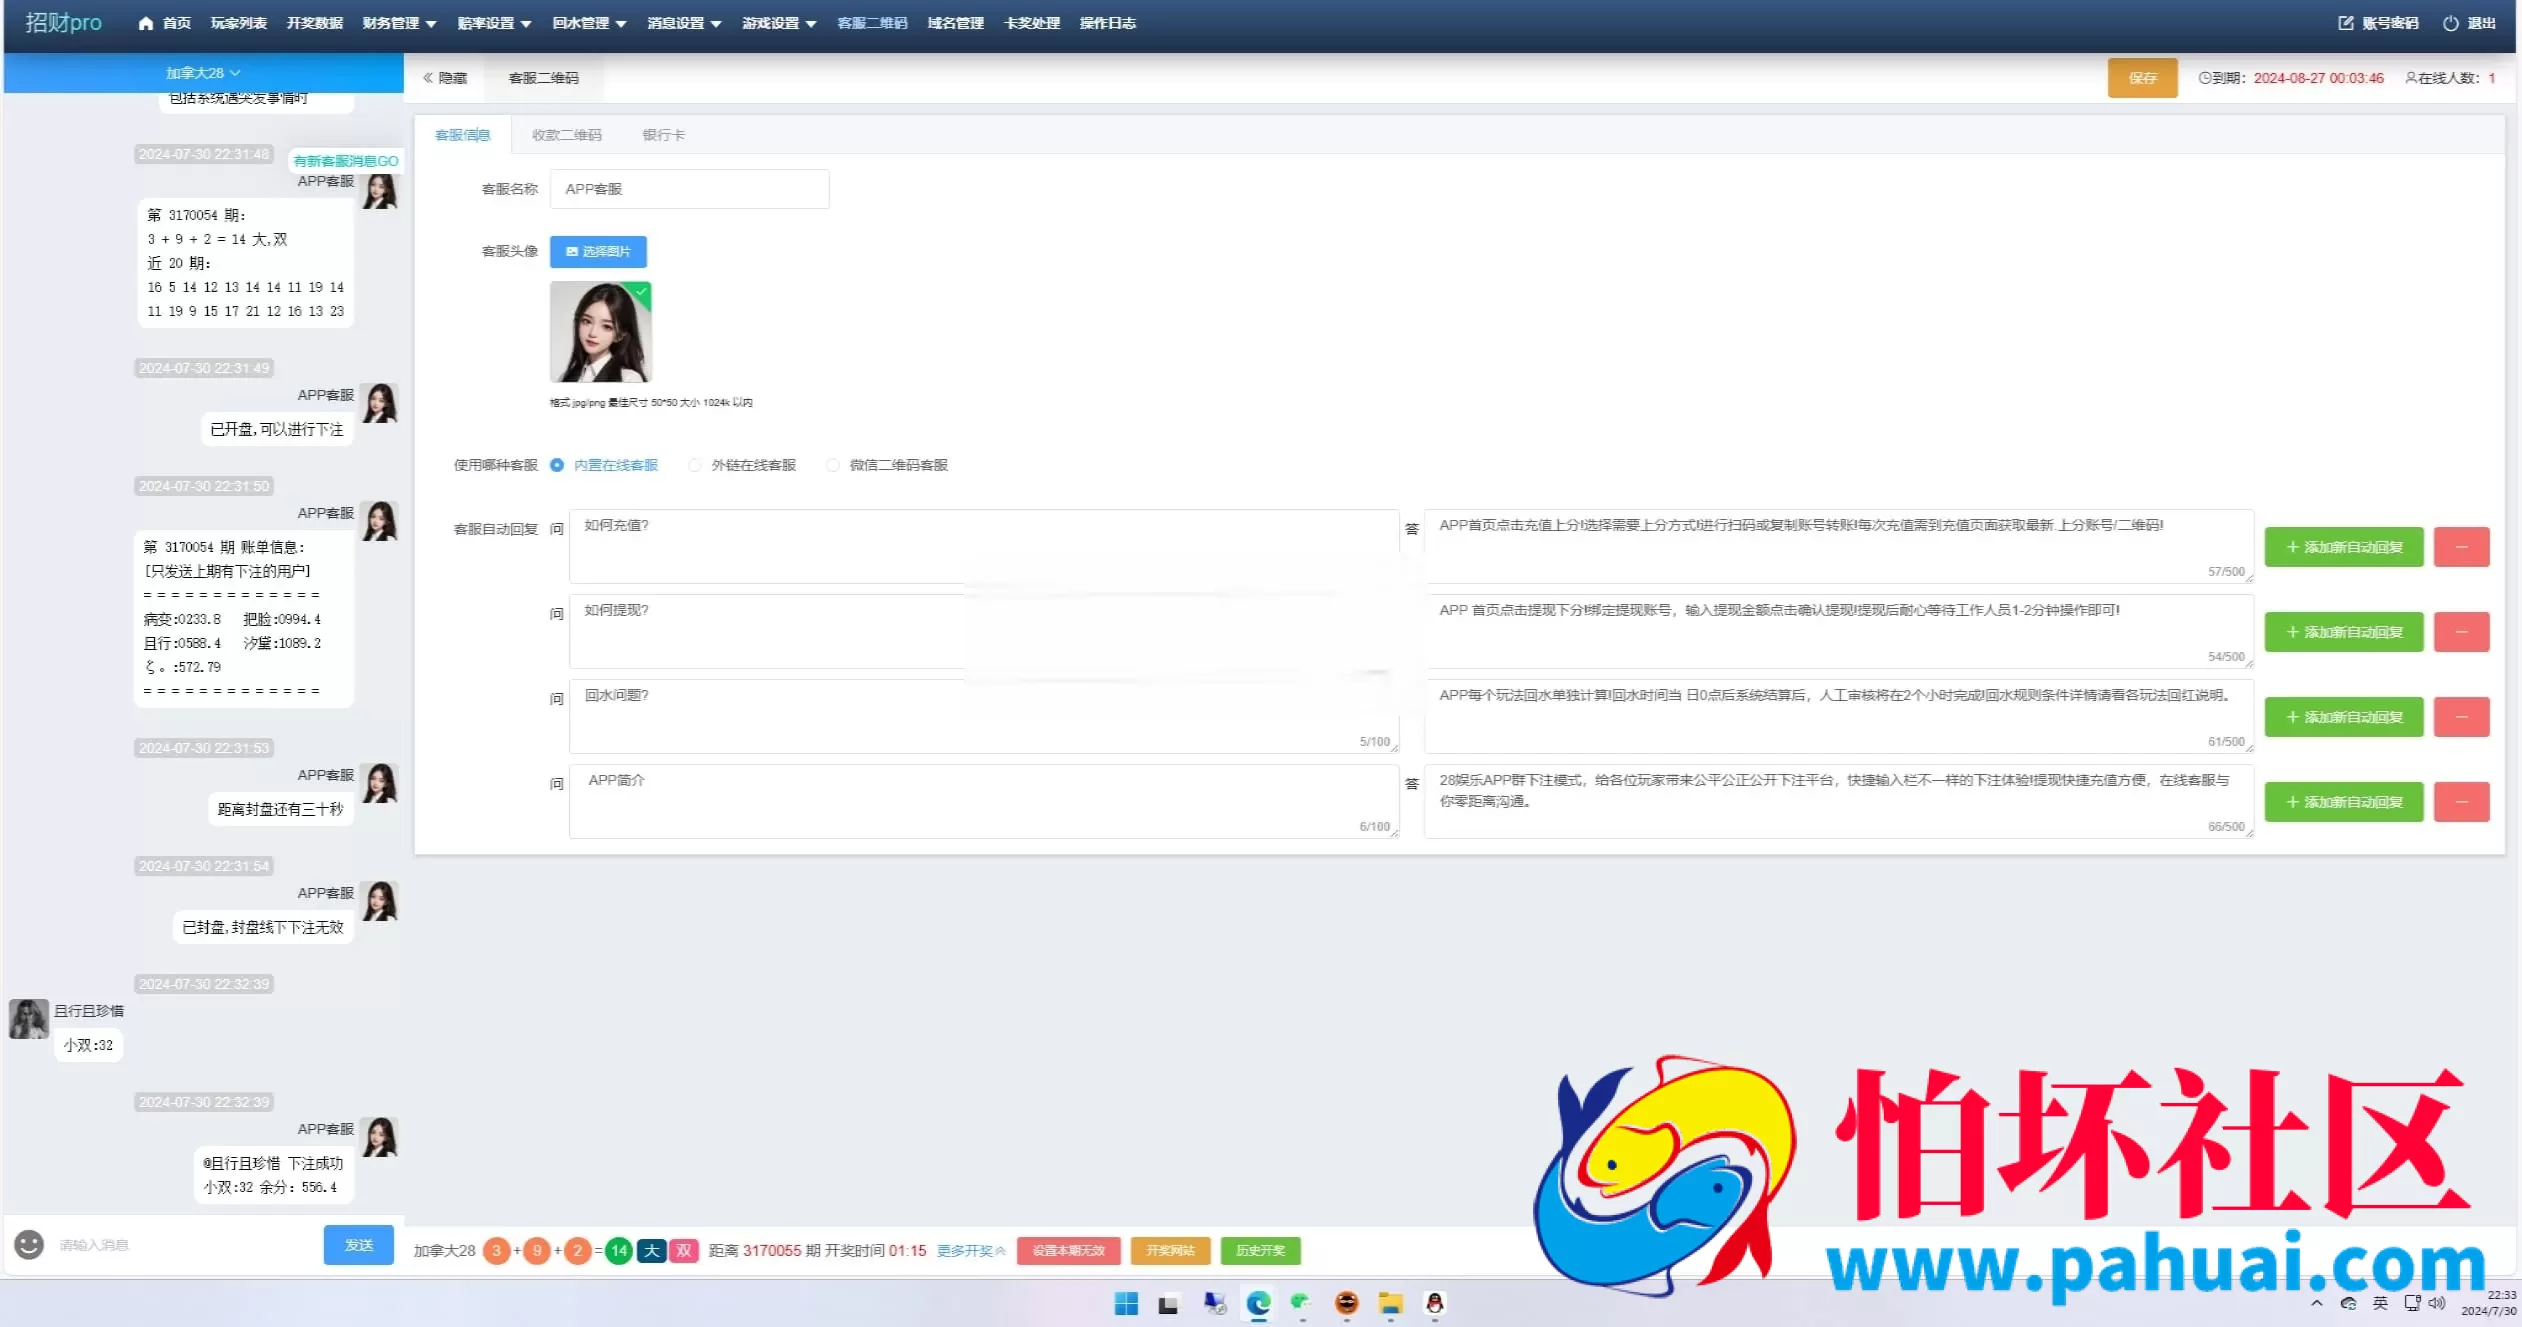Open the Windows Start menu
Image resolution: width=2522 pixels, height=1327 pixels.
pyautogui.click(x=1126, y=1303)
